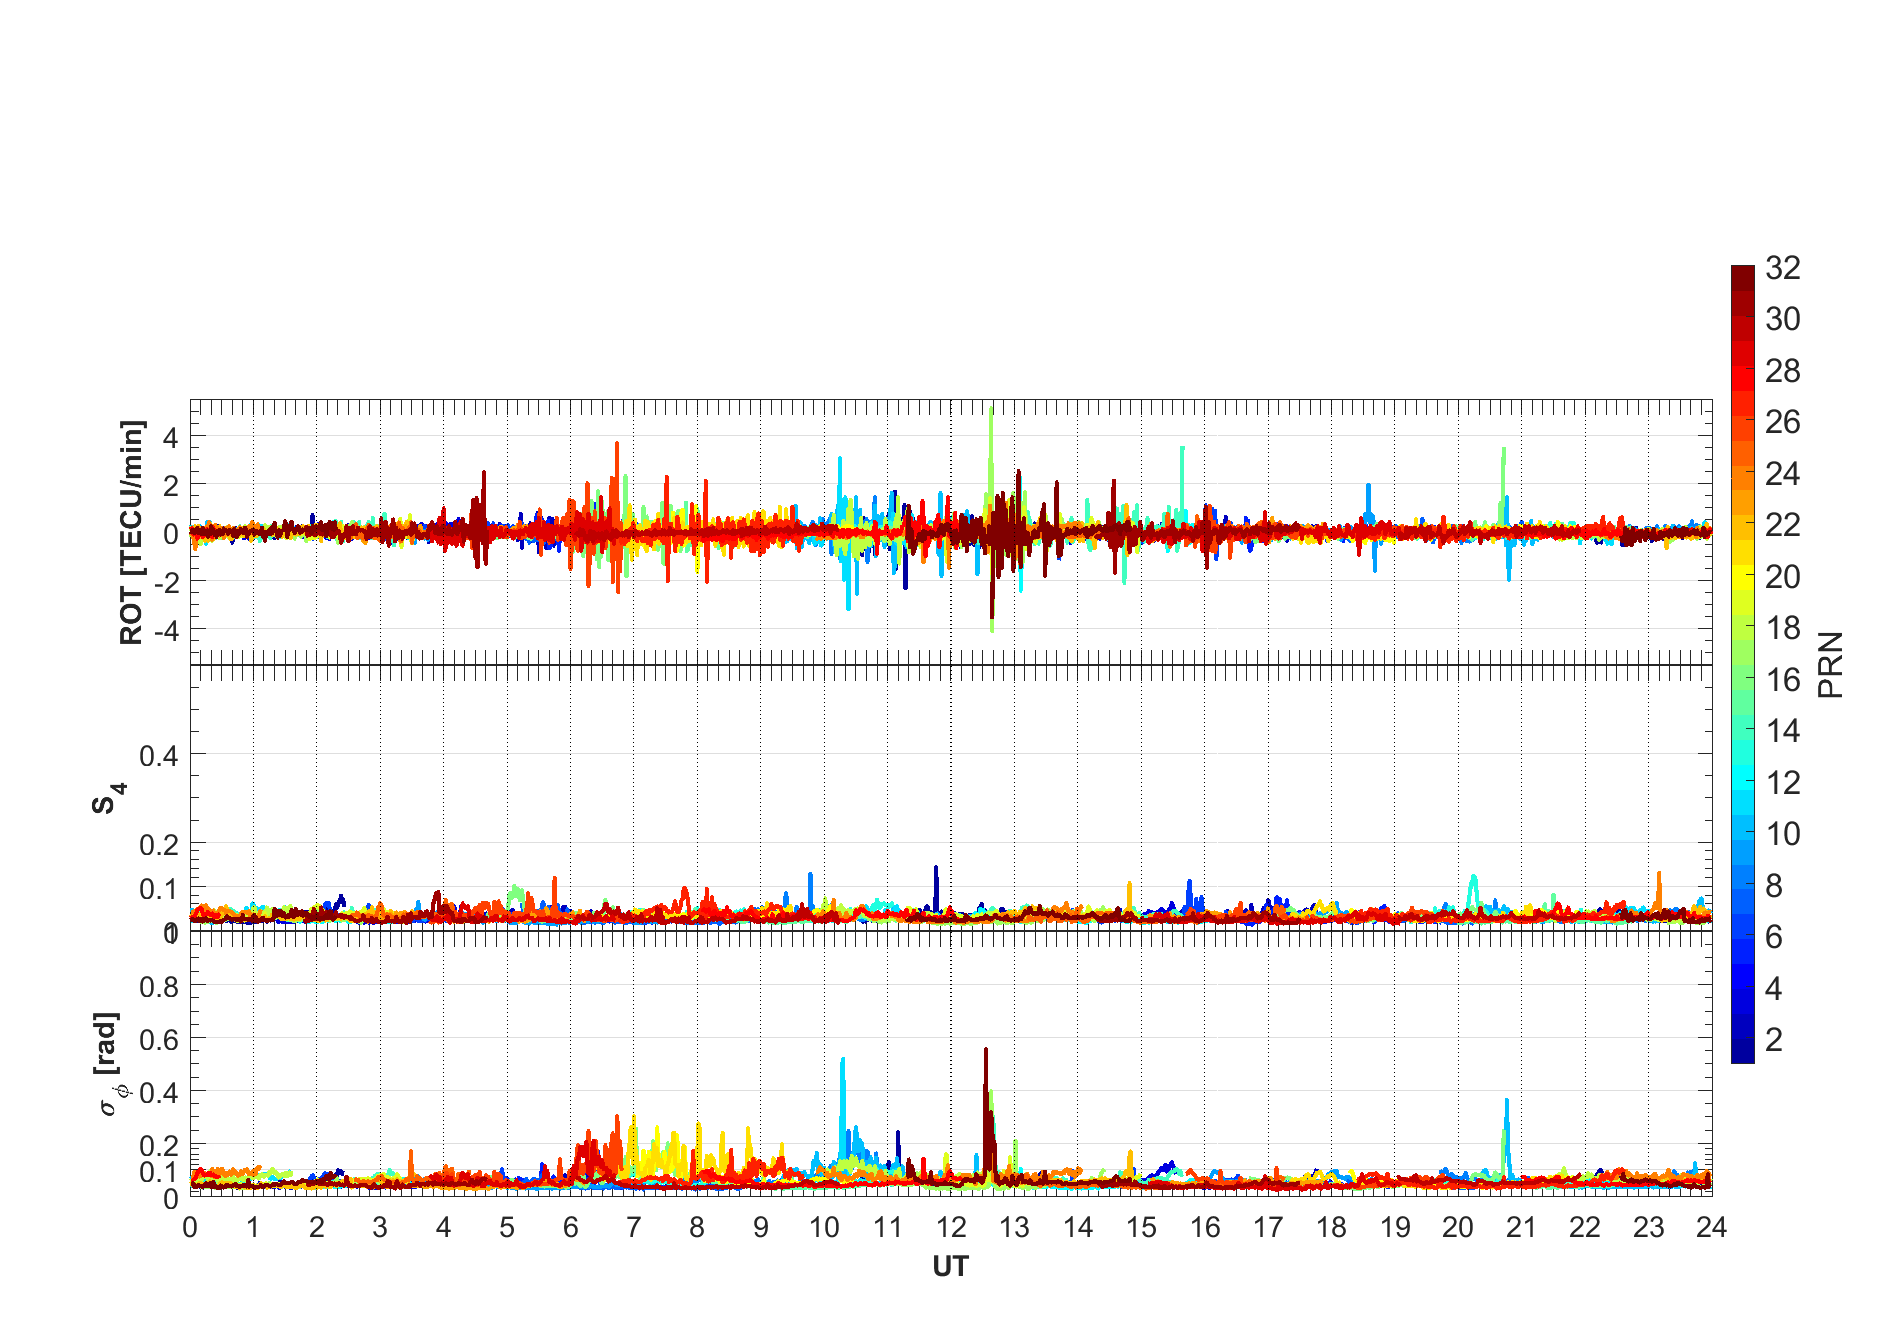Image resolution: width=1902 pixels, height=1330 pixels.
Task: Select colorbar tick label 2
Action: [x=1774, y=1040]
